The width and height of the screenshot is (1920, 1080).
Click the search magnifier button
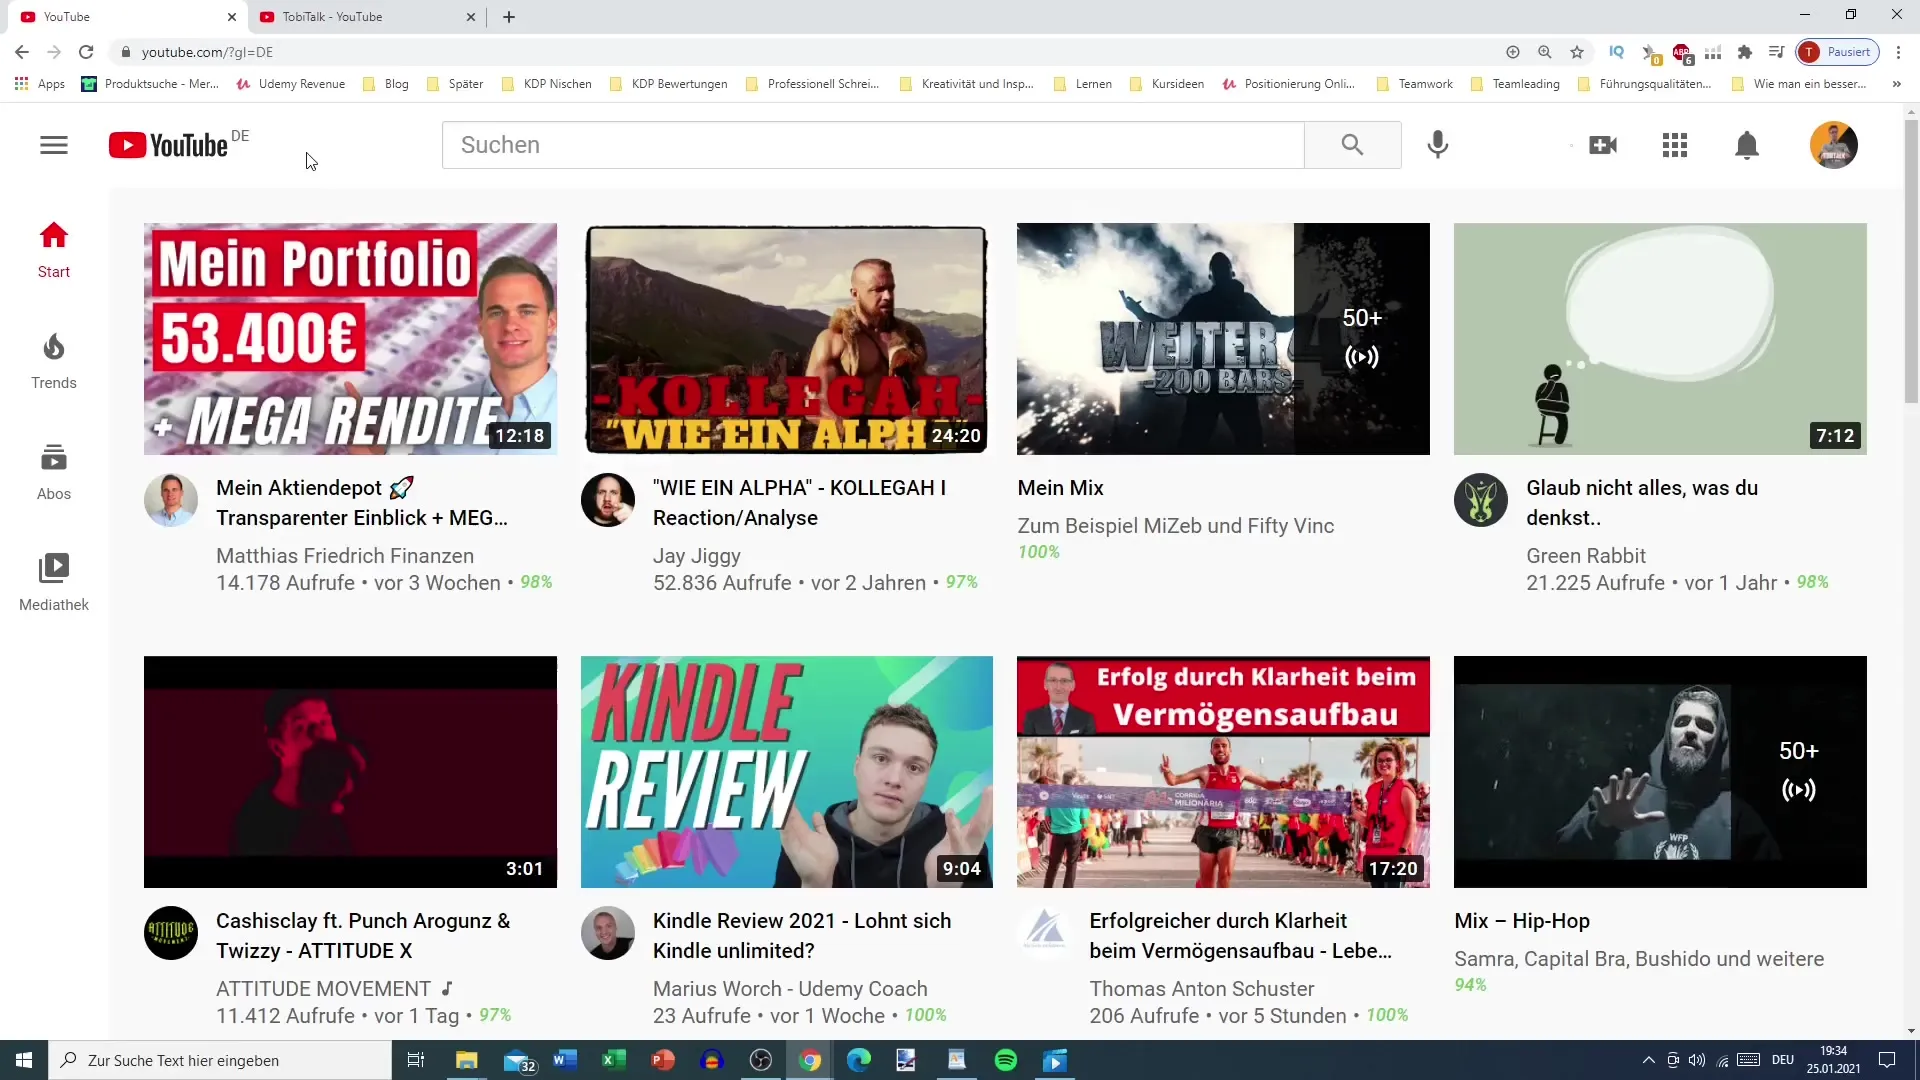point(1352,145)
